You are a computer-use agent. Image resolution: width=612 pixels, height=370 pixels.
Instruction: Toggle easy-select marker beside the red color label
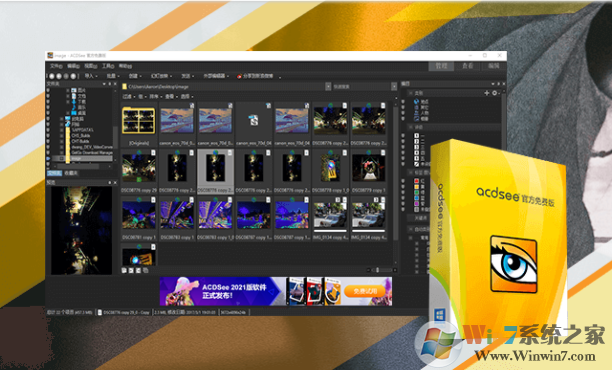[403, 181]
